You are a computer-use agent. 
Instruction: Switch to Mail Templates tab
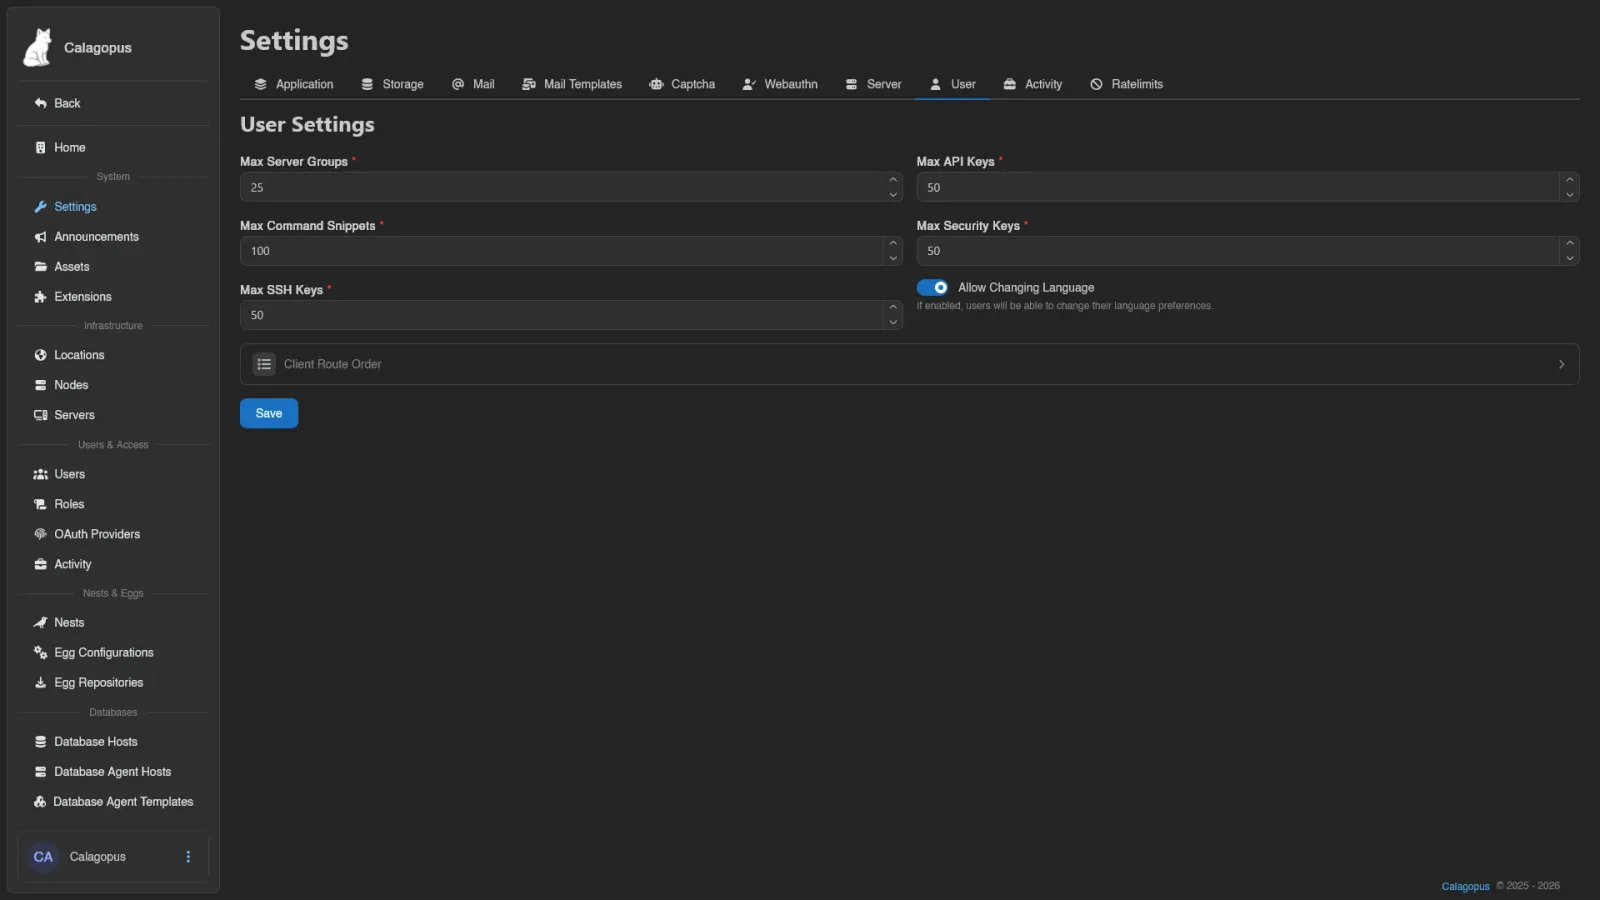pos(572,84)
